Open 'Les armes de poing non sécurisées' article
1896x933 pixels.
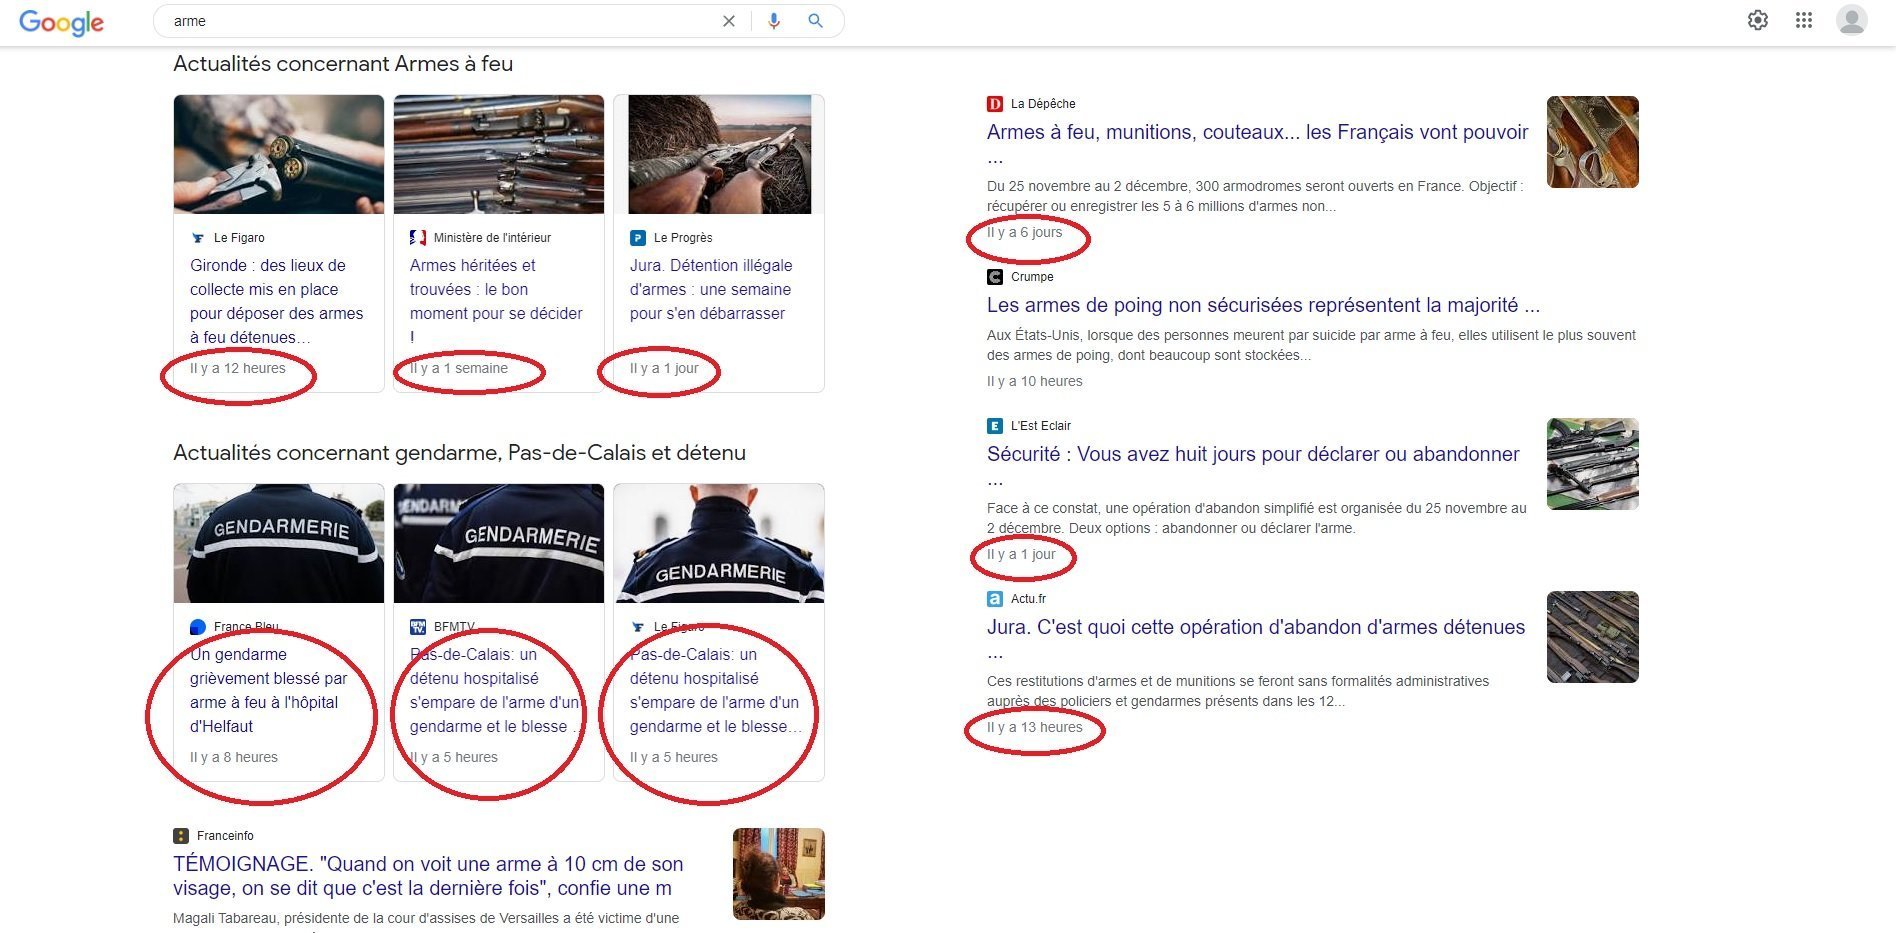pos(1263,305)
